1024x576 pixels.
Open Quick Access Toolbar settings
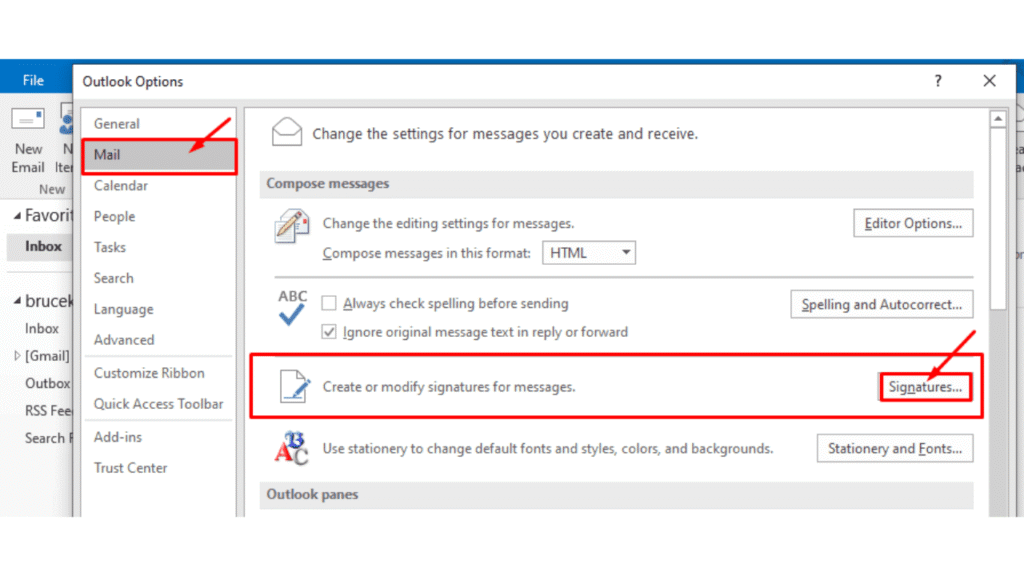click(159, 404)
